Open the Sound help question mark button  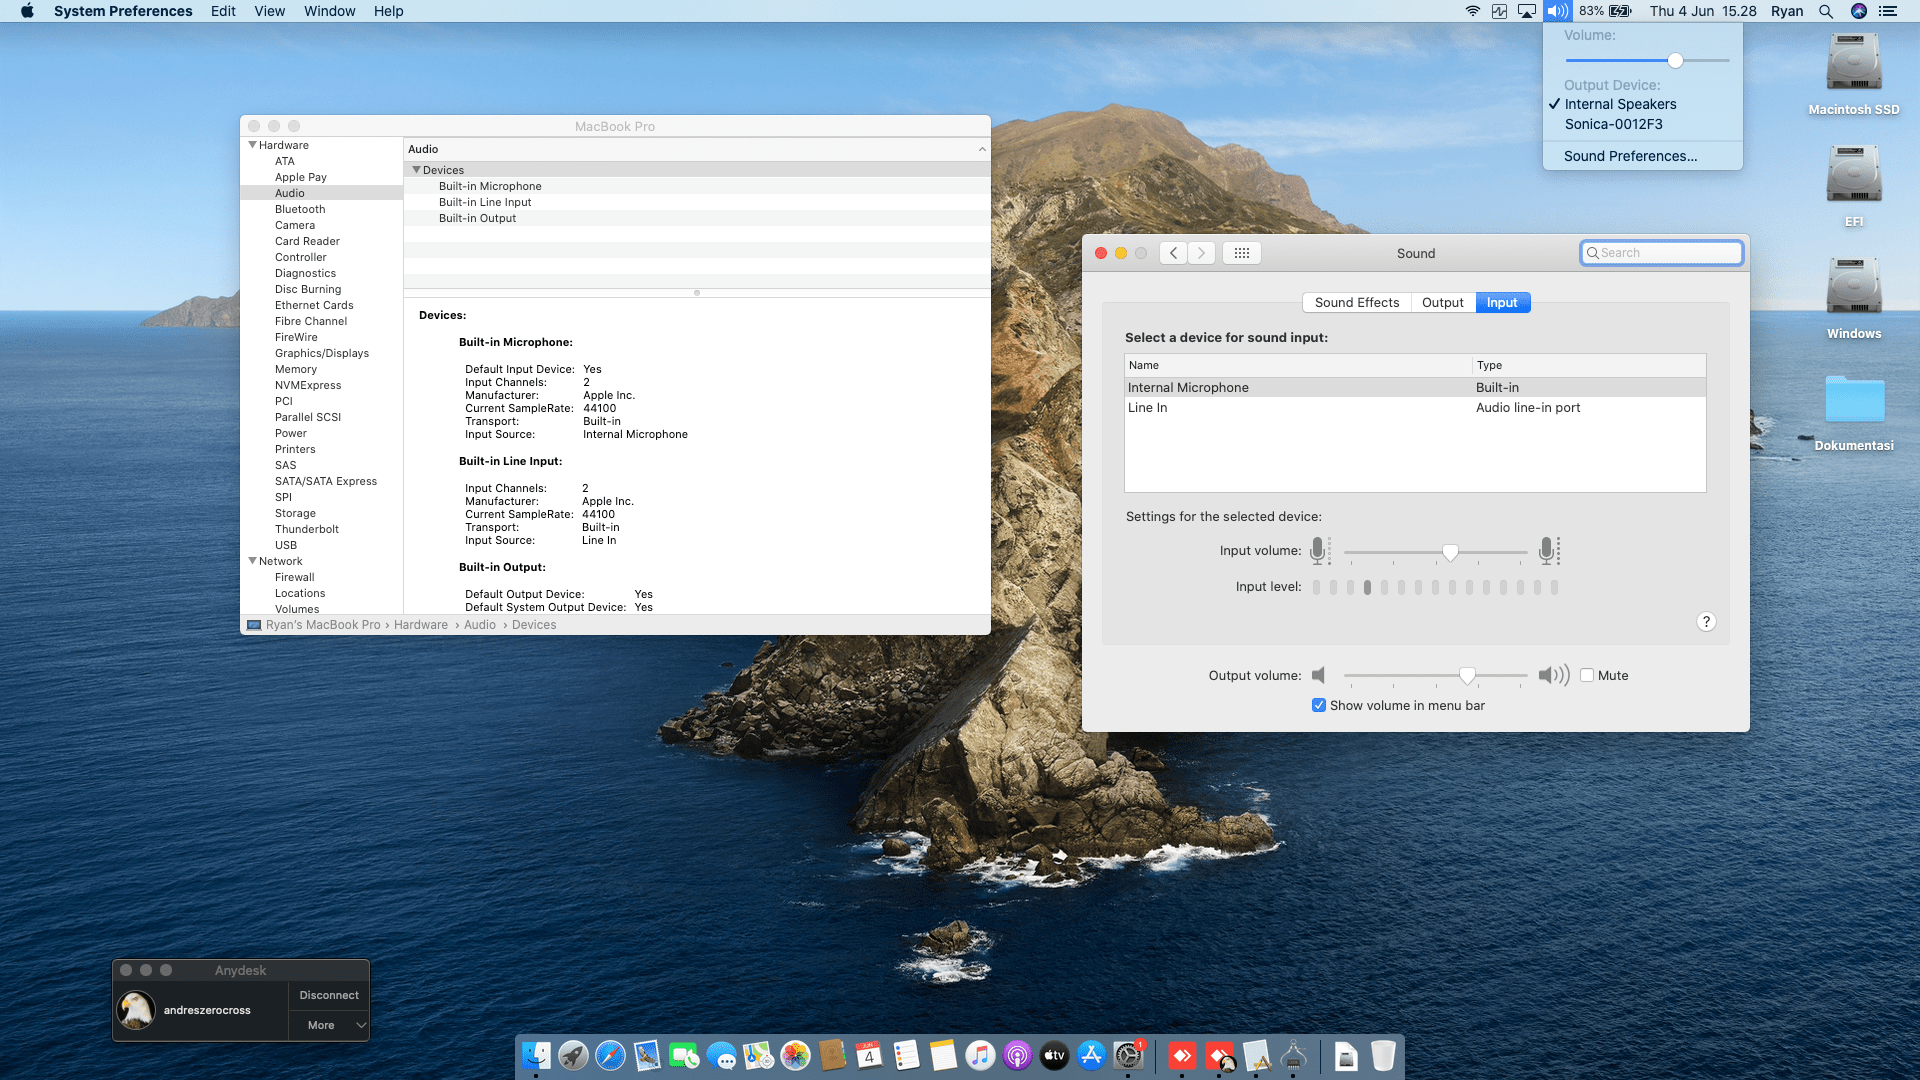[x=1706, y=622]
